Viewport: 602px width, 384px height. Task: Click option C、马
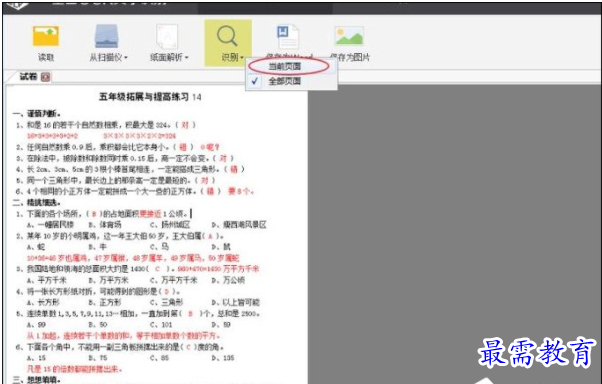coord(159,247)
